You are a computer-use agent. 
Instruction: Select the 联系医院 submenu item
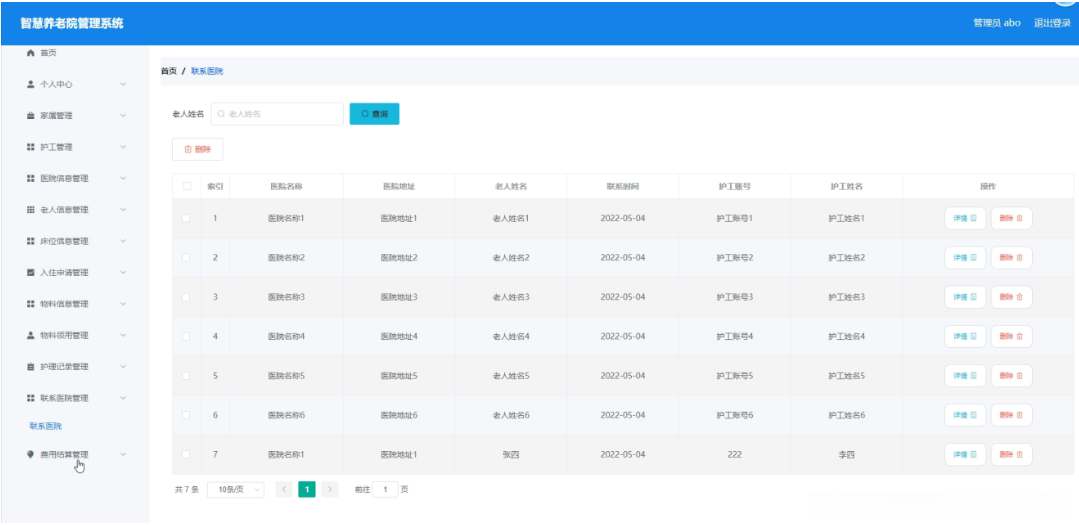pos(45,426)
